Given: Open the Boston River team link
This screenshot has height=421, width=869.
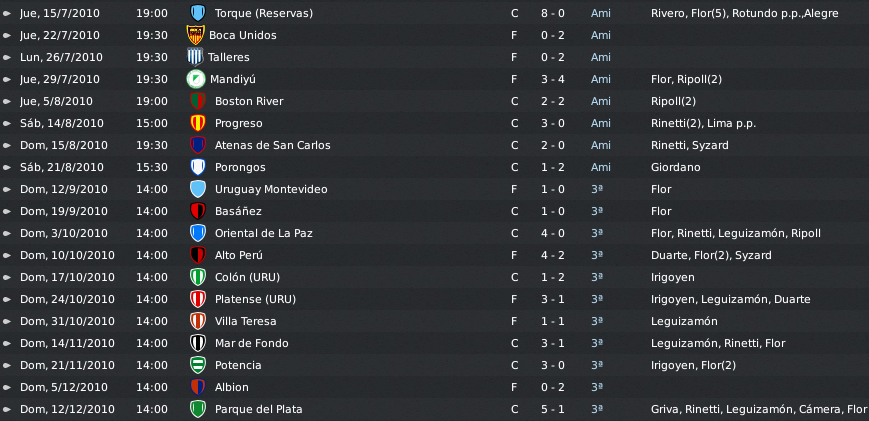Looking at the screenshot, I should [x=249, y=101].
